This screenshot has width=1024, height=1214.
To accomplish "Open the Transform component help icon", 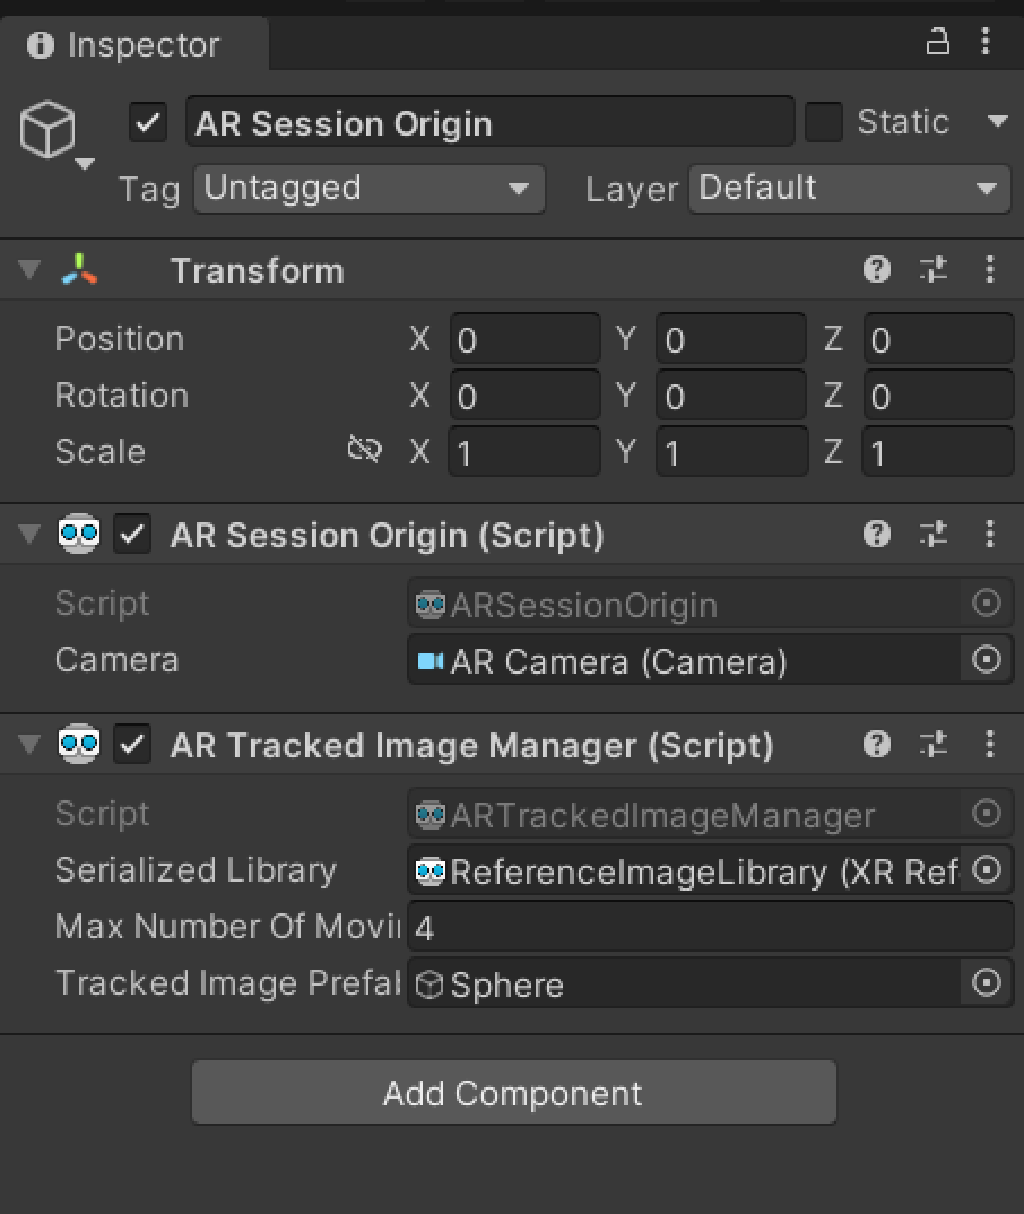I will click(877, 270).
